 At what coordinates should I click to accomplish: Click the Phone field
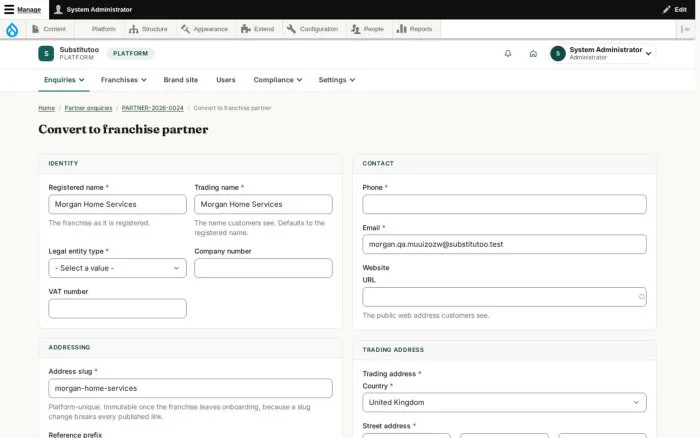504,204
